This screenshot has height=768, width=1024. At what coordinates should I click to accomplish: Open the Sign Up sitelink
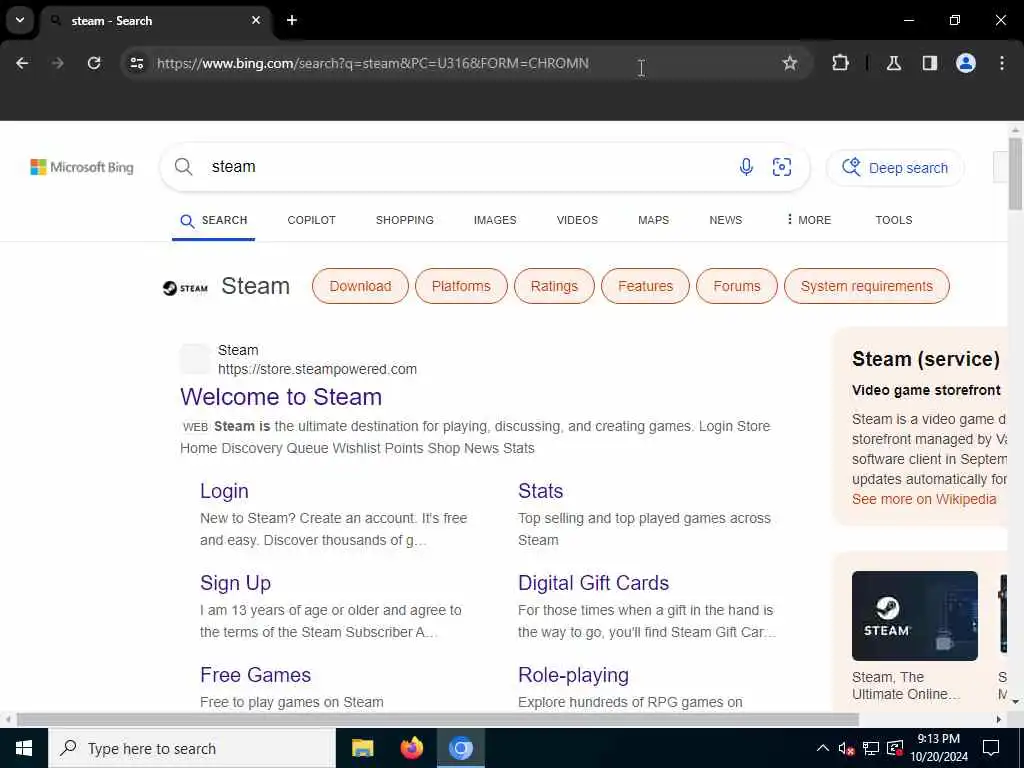[x=235, y=583]
